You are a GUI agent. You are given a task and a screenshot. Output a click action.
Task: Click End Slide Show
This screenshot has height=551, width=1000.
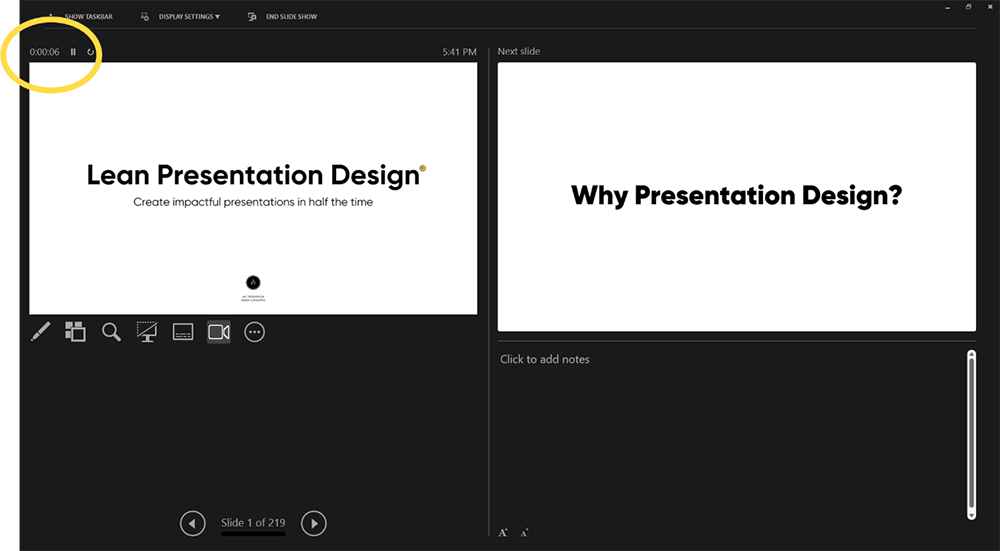[x=283, y=17]
